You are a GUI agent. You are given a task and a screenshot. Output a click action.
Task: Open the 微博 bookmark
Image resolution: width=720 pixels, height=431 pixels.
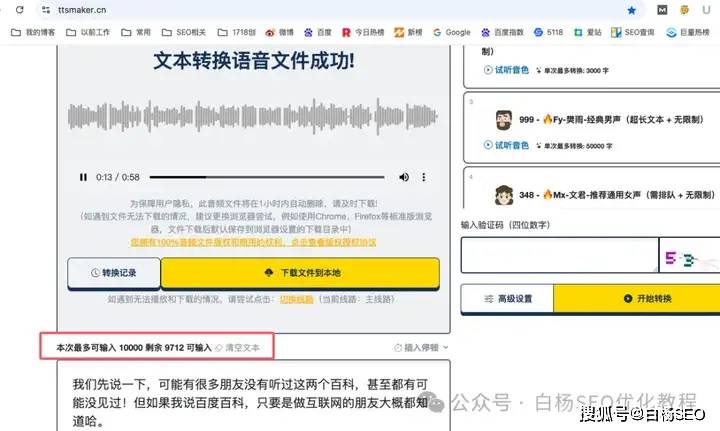pyautogui.click(x=279, y=32)
